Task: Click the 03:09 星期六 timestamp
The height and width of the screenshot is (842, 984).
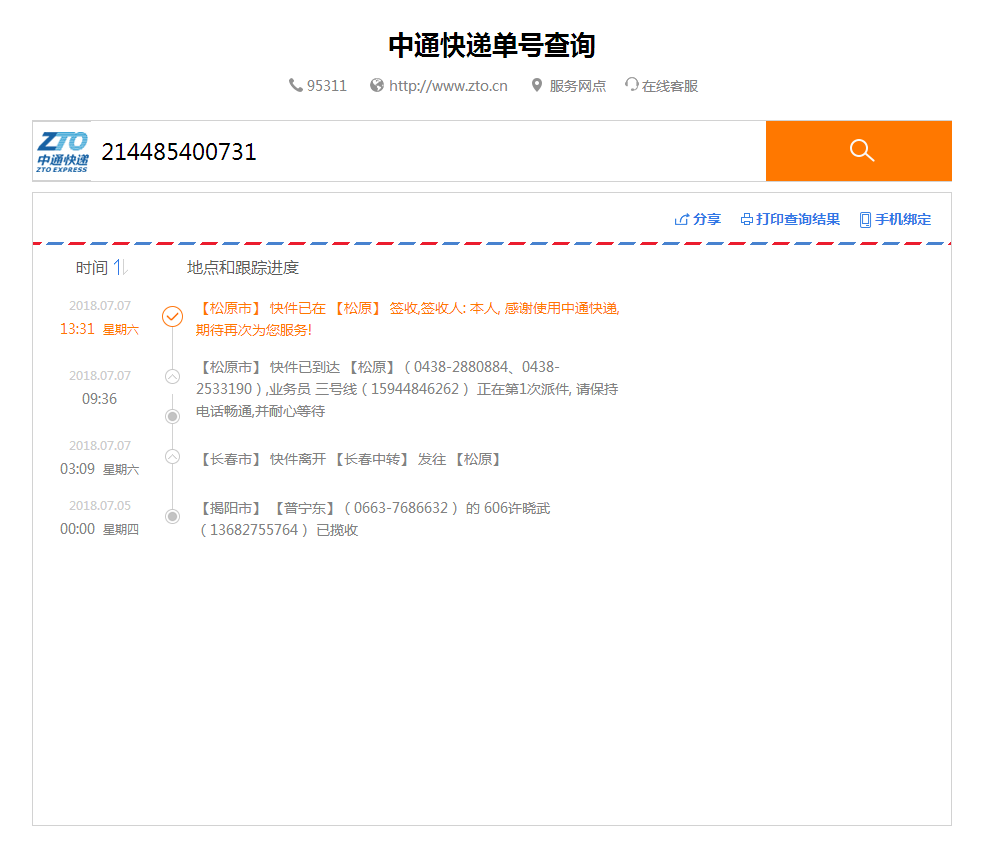Action: tap(99, 469)
